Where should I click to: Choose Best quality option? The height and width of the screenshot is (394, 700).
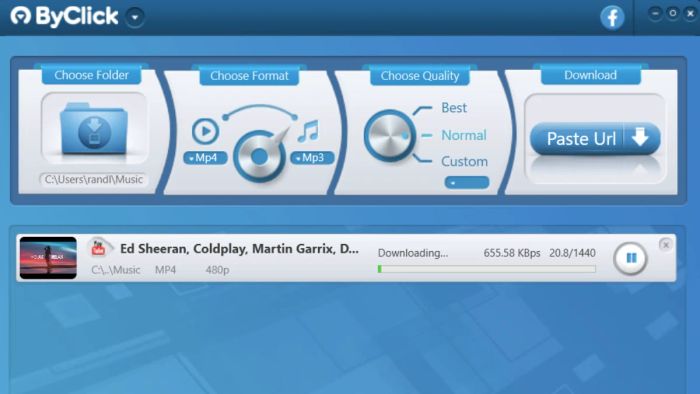pyautogui.click(x=454, y=108)
